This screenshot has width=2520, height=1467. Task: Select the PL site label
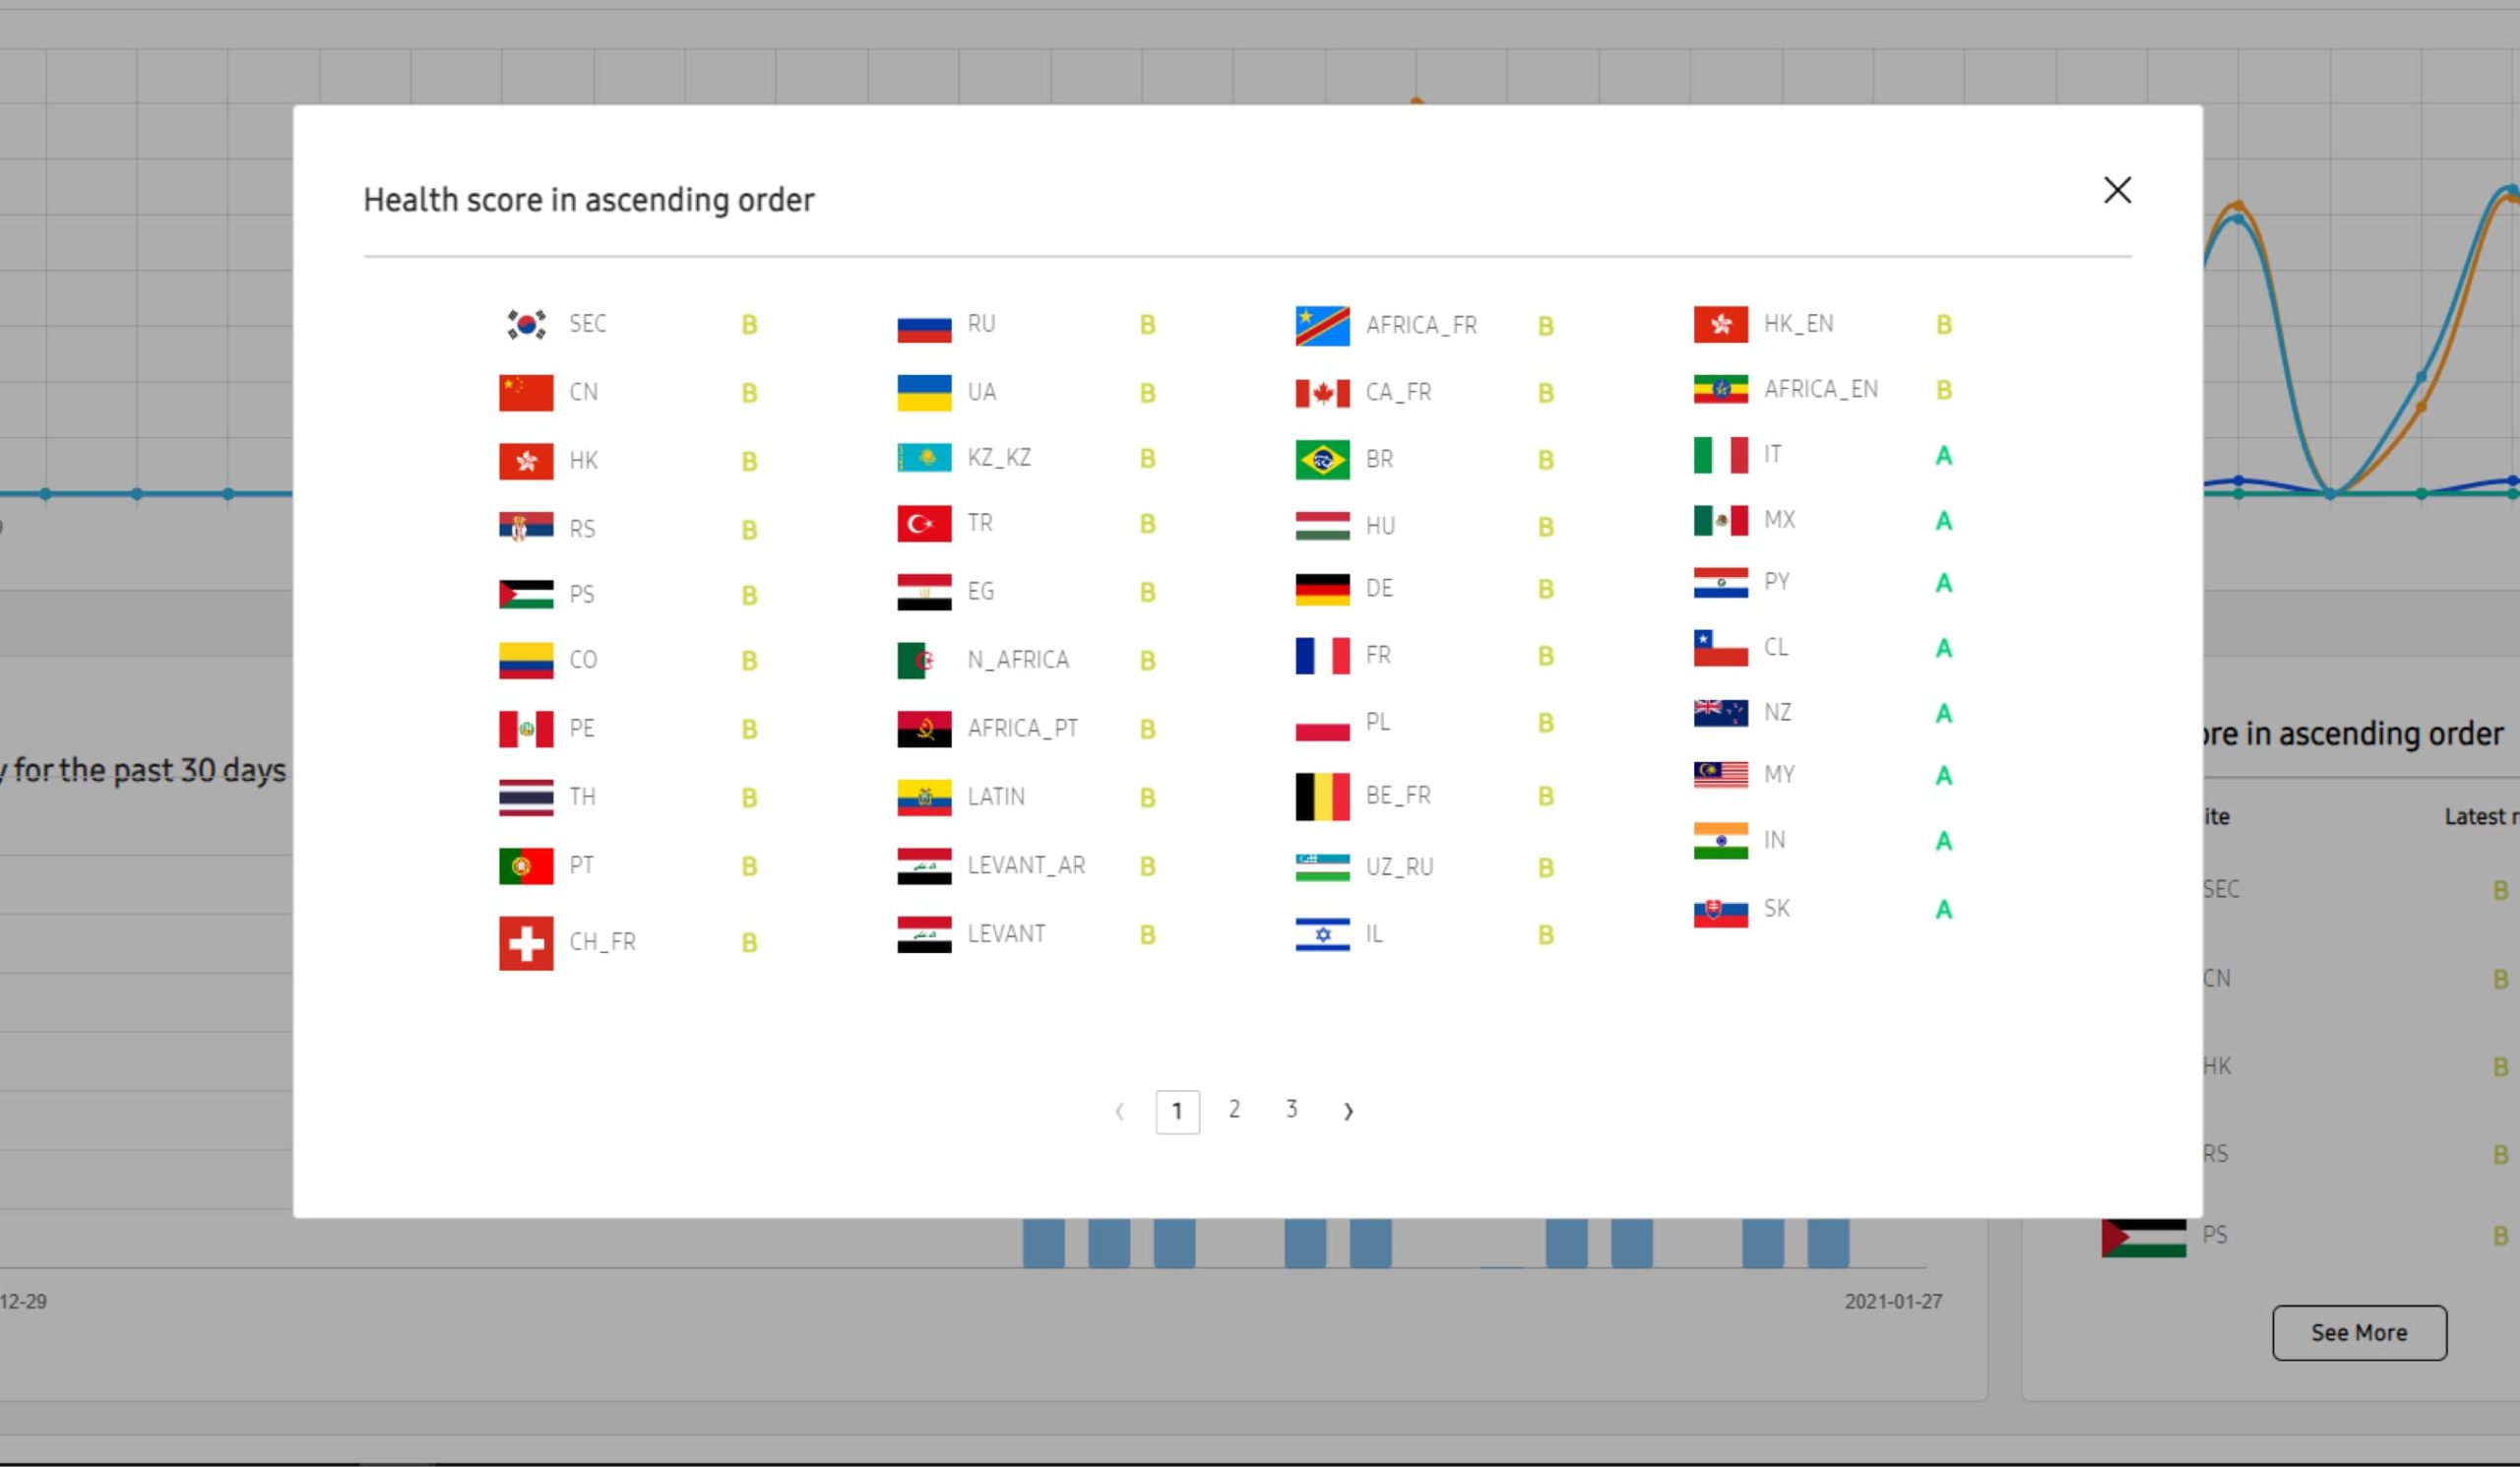(x=1378, y=722)
